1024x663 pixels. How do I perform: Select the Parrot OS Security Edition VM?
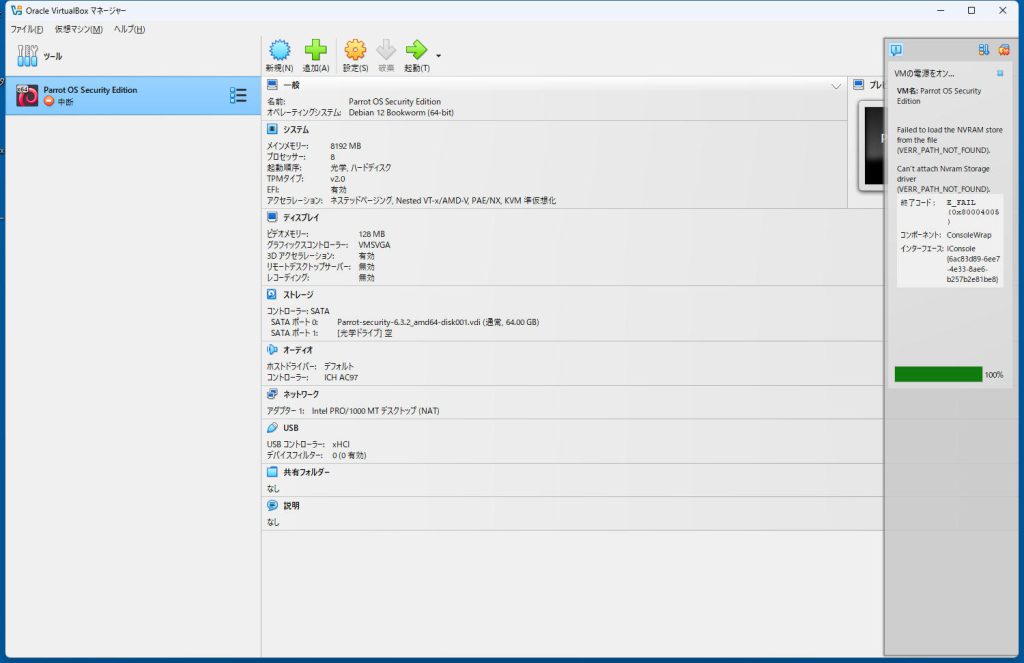coord(132,95)
